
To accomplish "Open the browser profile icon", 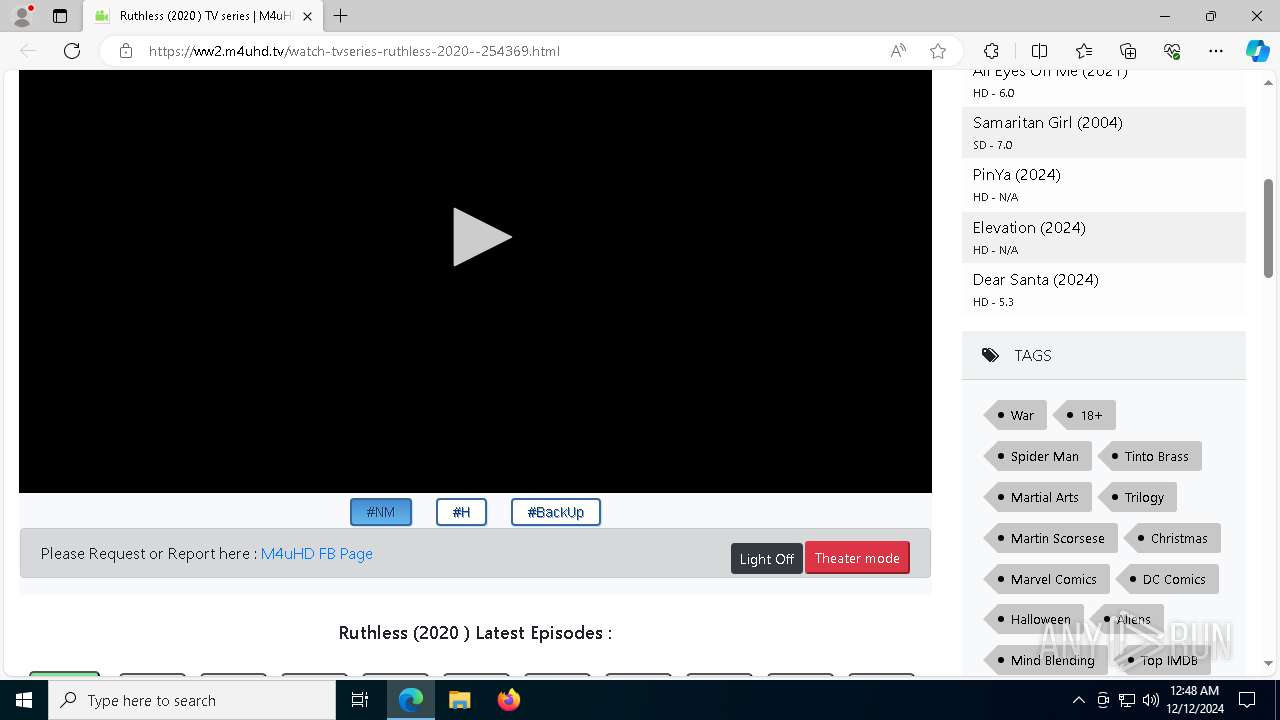I will (x=22, y=16).
